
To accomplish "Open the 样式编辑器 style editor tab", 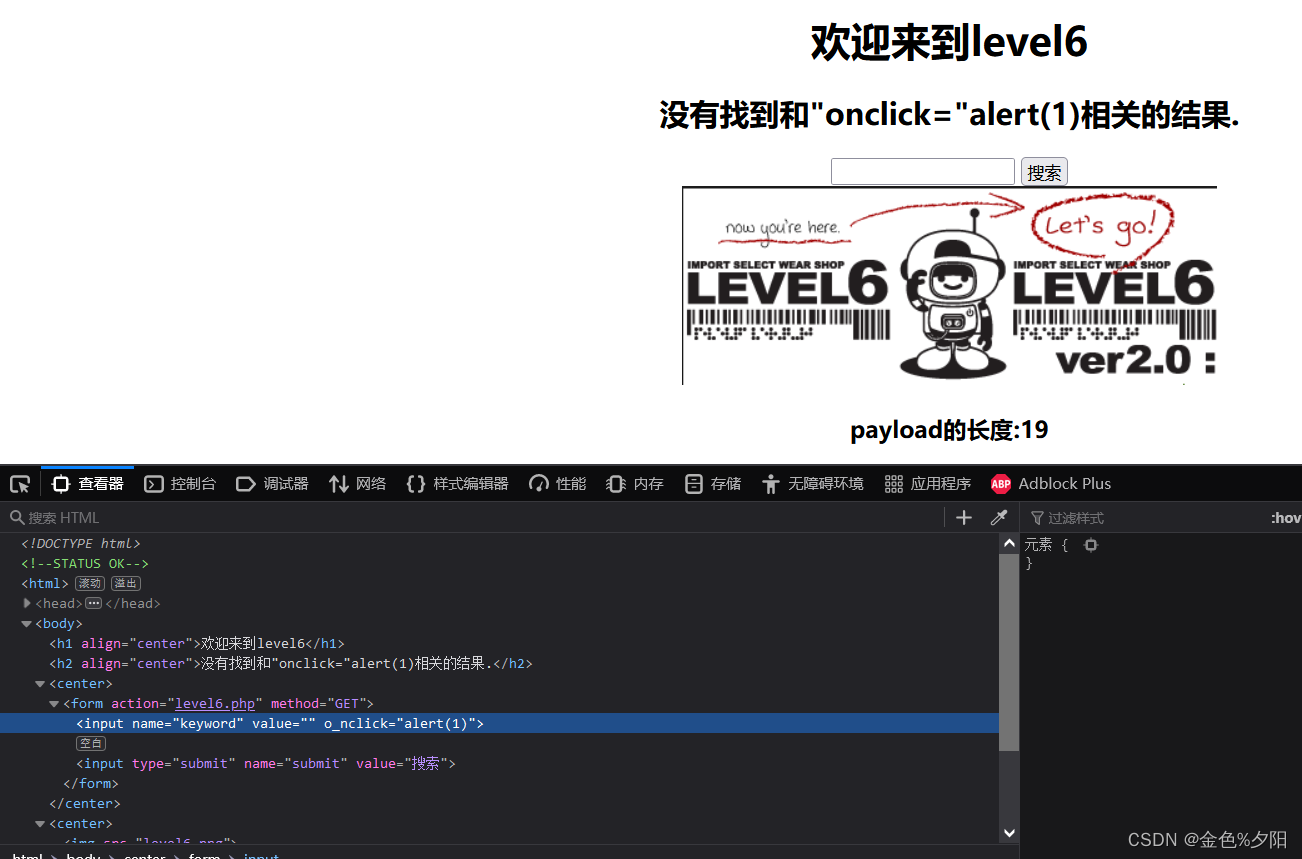I will pos(457,484).
